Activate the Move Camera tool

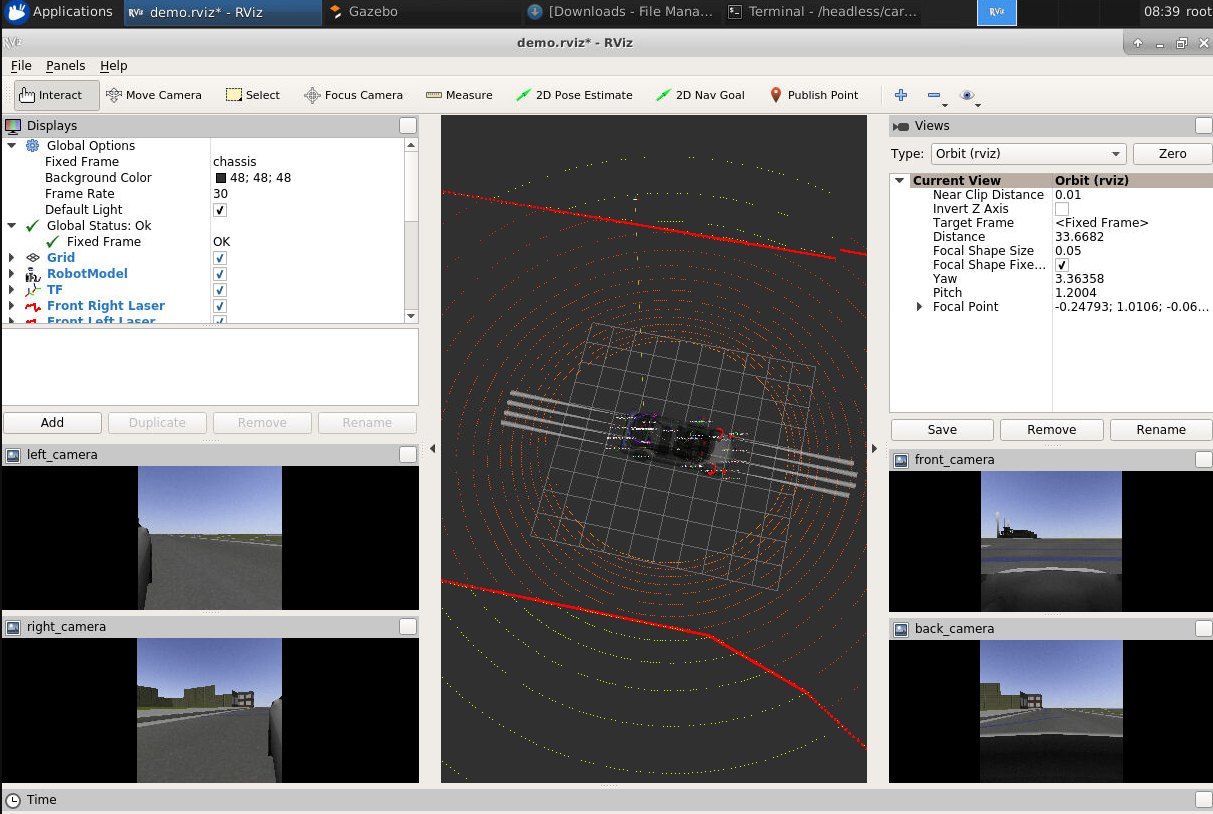click(x=154, y=95)
